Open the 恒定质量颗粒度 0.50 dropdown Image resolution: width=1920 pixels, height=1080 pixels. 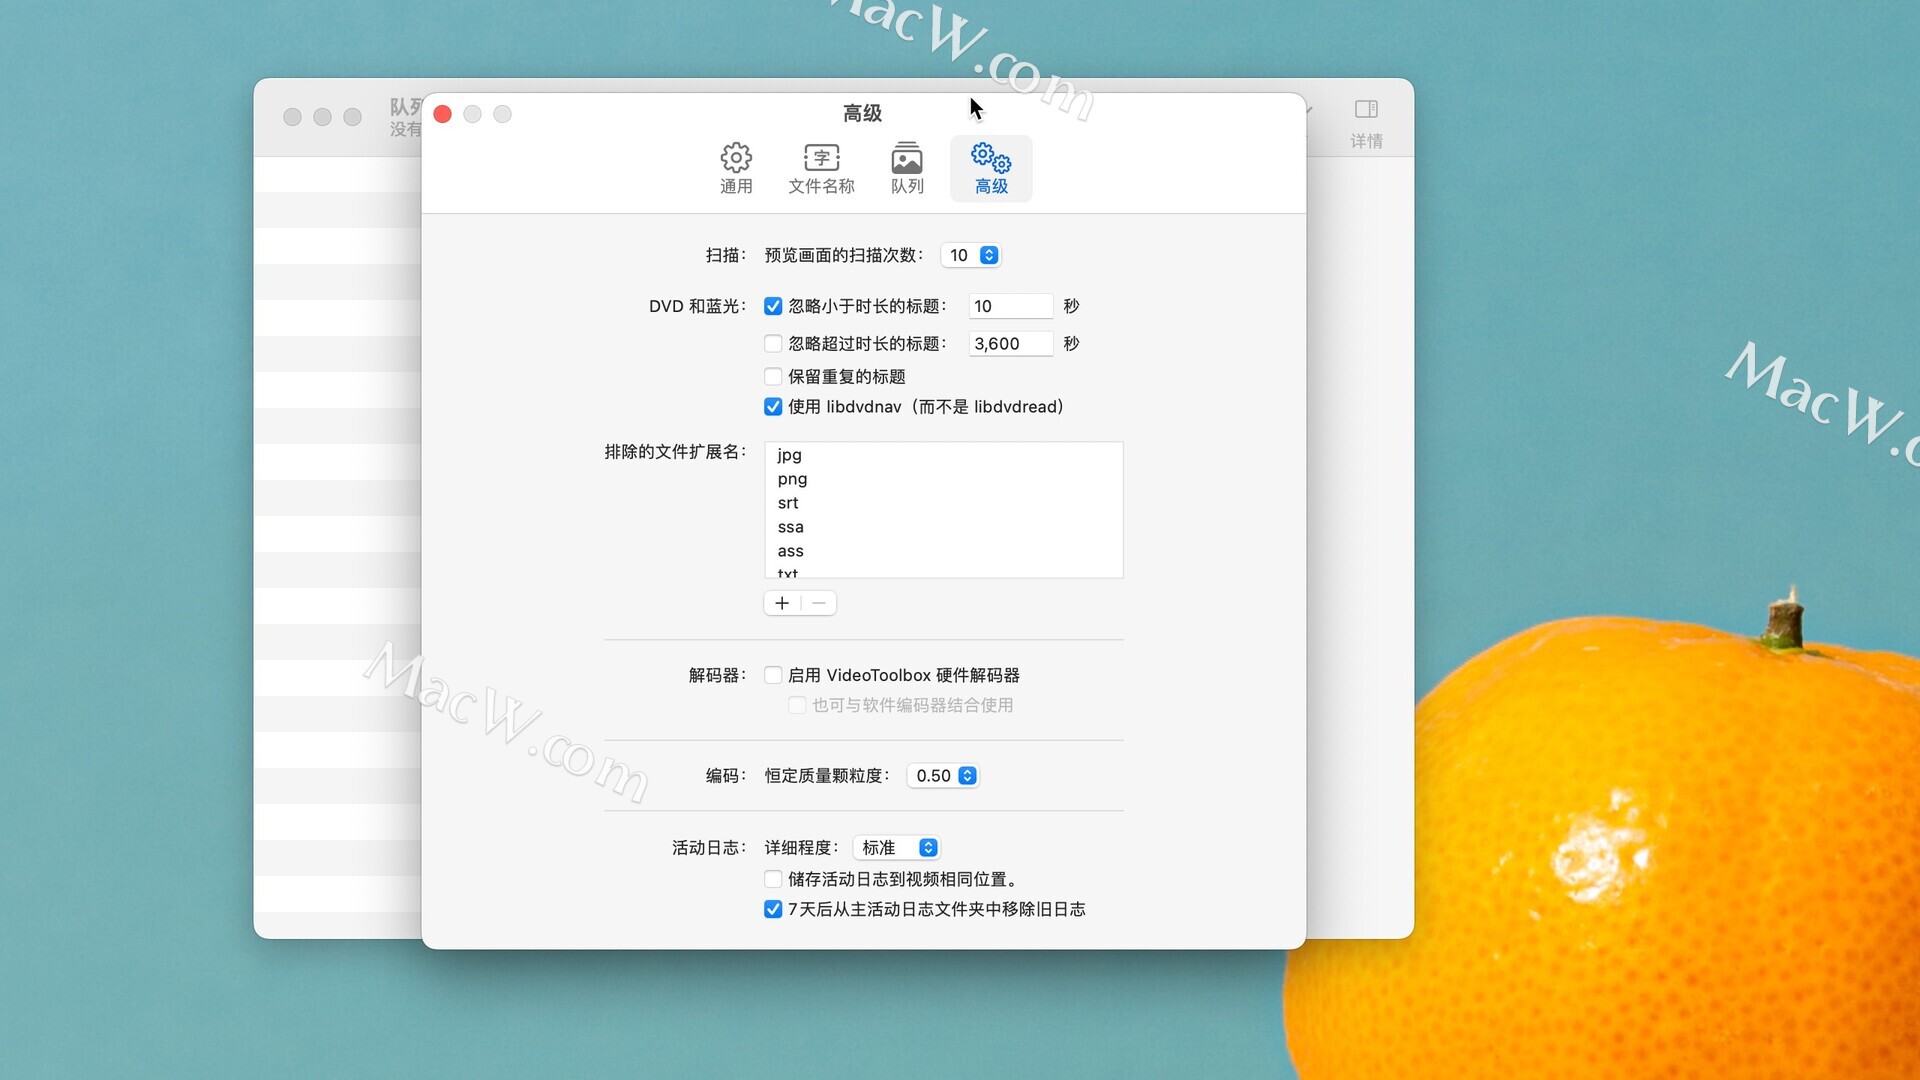(x=943, y=776)
